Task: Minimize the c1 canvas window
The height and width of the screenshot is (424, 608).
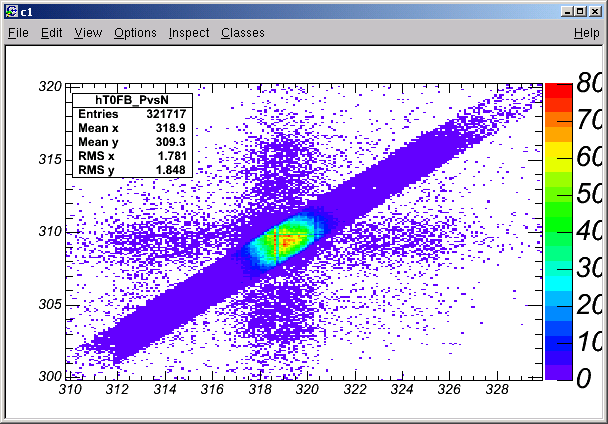Action: (567, 12)
